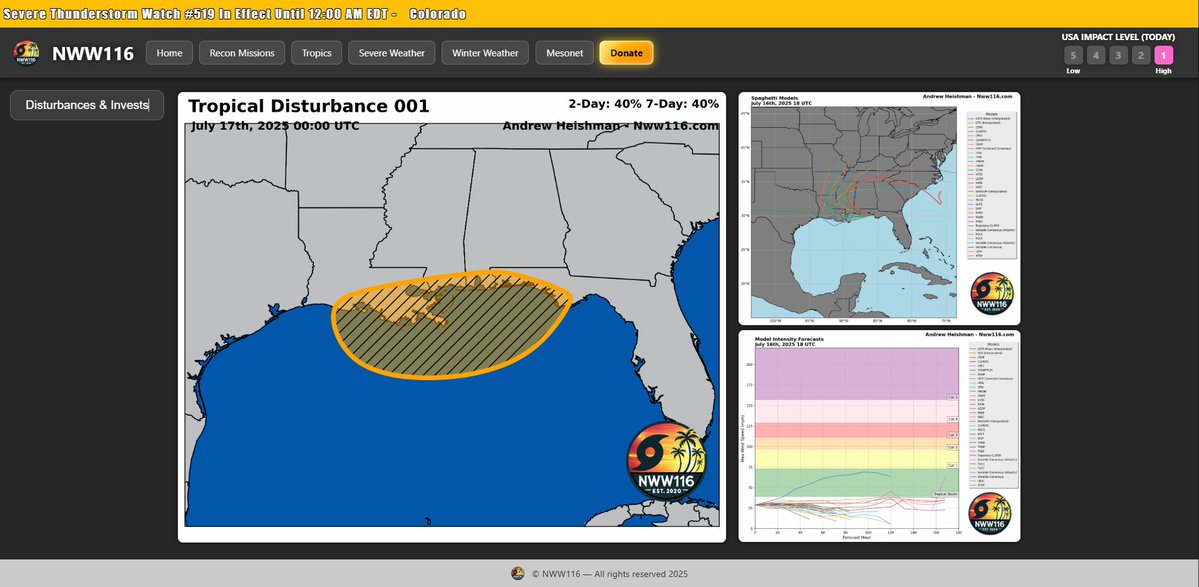This screenshot has height=587, width=1199.
Task: Open the Severe Weather section
Action: 392,53
